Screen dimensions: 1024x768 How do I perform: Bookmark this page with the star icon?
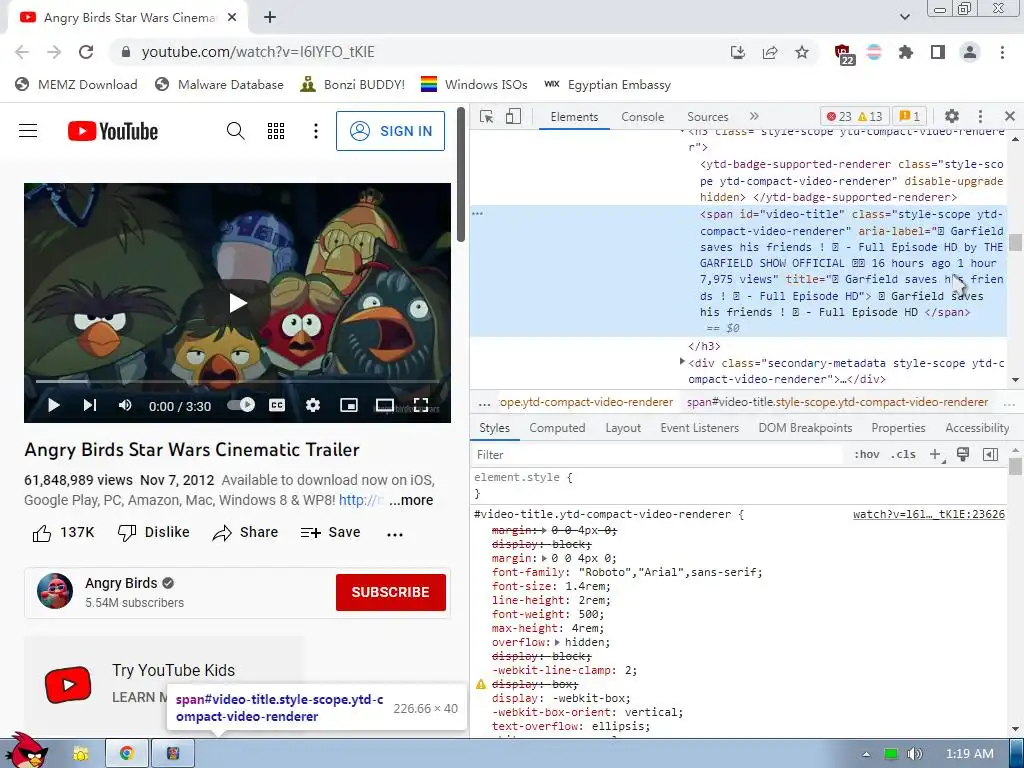pos(802,52)
